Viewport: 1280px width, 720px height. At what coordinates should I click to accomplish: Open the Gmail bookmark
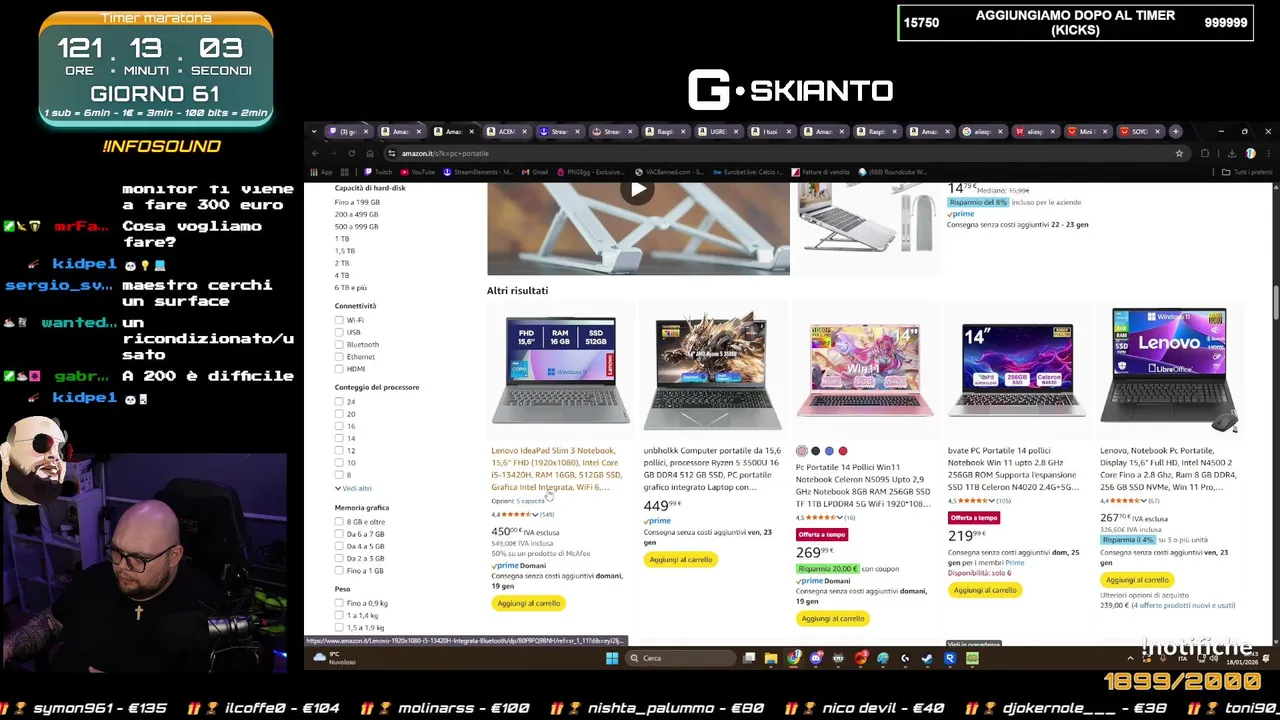click(x=535, y=172)
